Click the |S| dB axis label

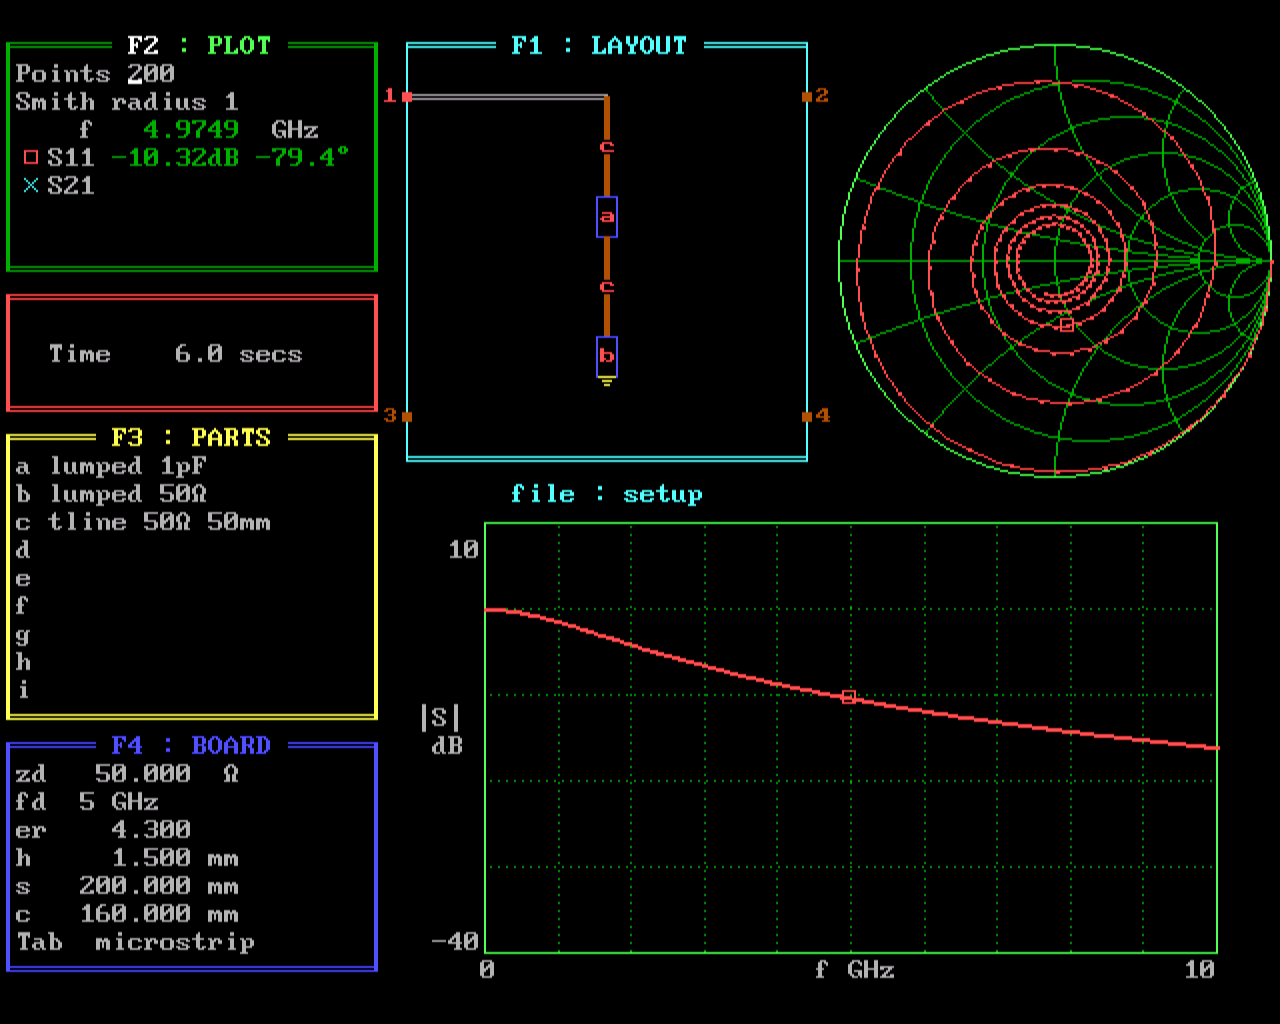(442, 730)
